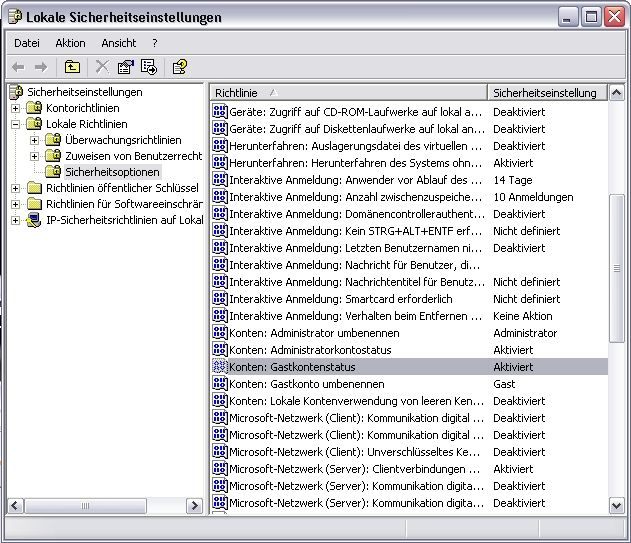The width and height of the screenshot is (631, 543).
Task: Select the Sicherheitseinstellungen root label
Action: tap(85, 92)
